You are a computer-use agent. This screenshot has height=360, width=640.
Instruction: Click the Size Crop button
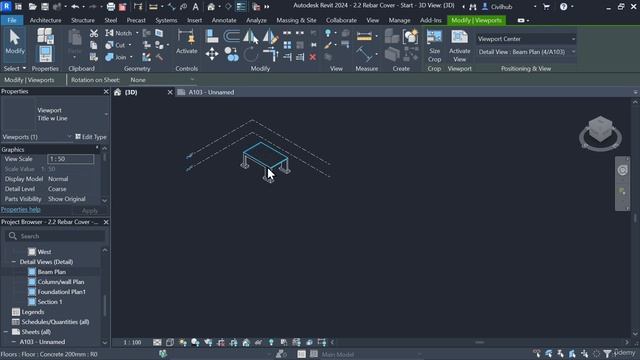pyautogui.click(x=434, y=46)
